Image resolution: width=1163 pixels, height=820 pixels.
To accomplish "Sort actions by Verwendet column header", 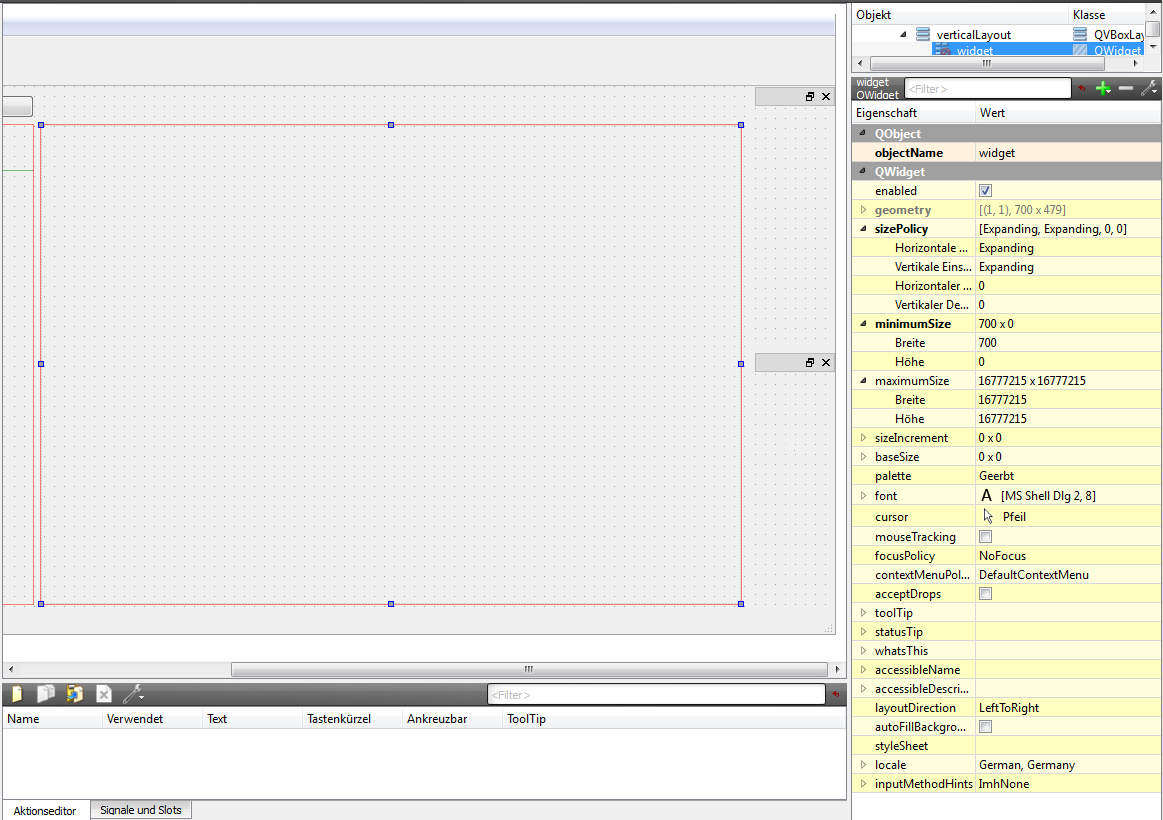I will click(x=152, y=718).
